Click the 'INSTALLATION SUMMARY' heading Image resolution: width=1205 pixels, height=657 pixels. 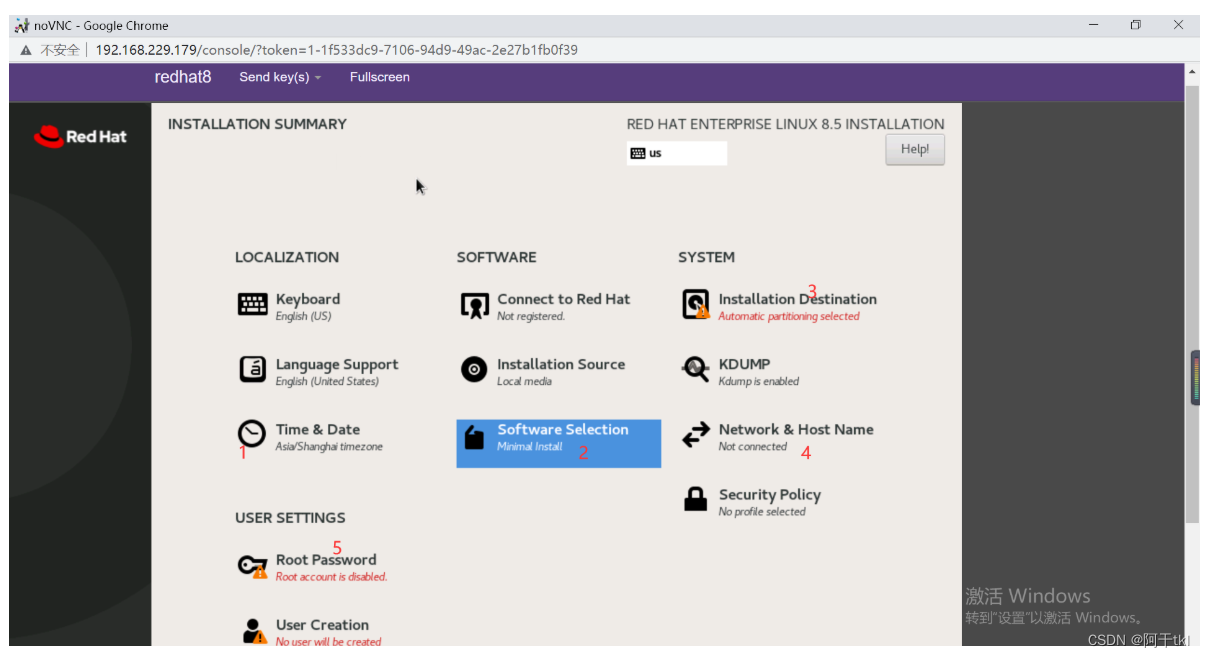[257, 124]
